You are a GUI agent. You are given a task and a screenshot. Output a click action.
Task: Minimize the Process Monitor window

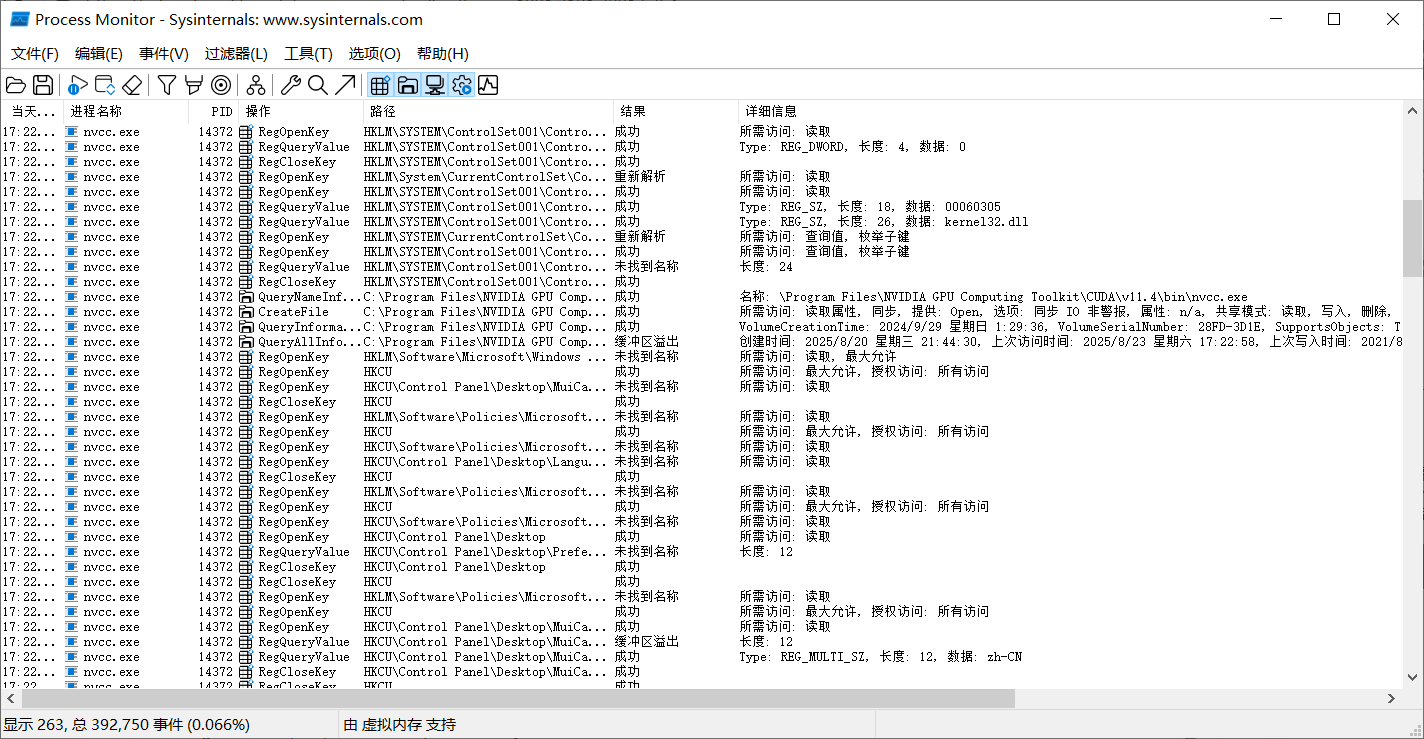(x=1275, y=19)
